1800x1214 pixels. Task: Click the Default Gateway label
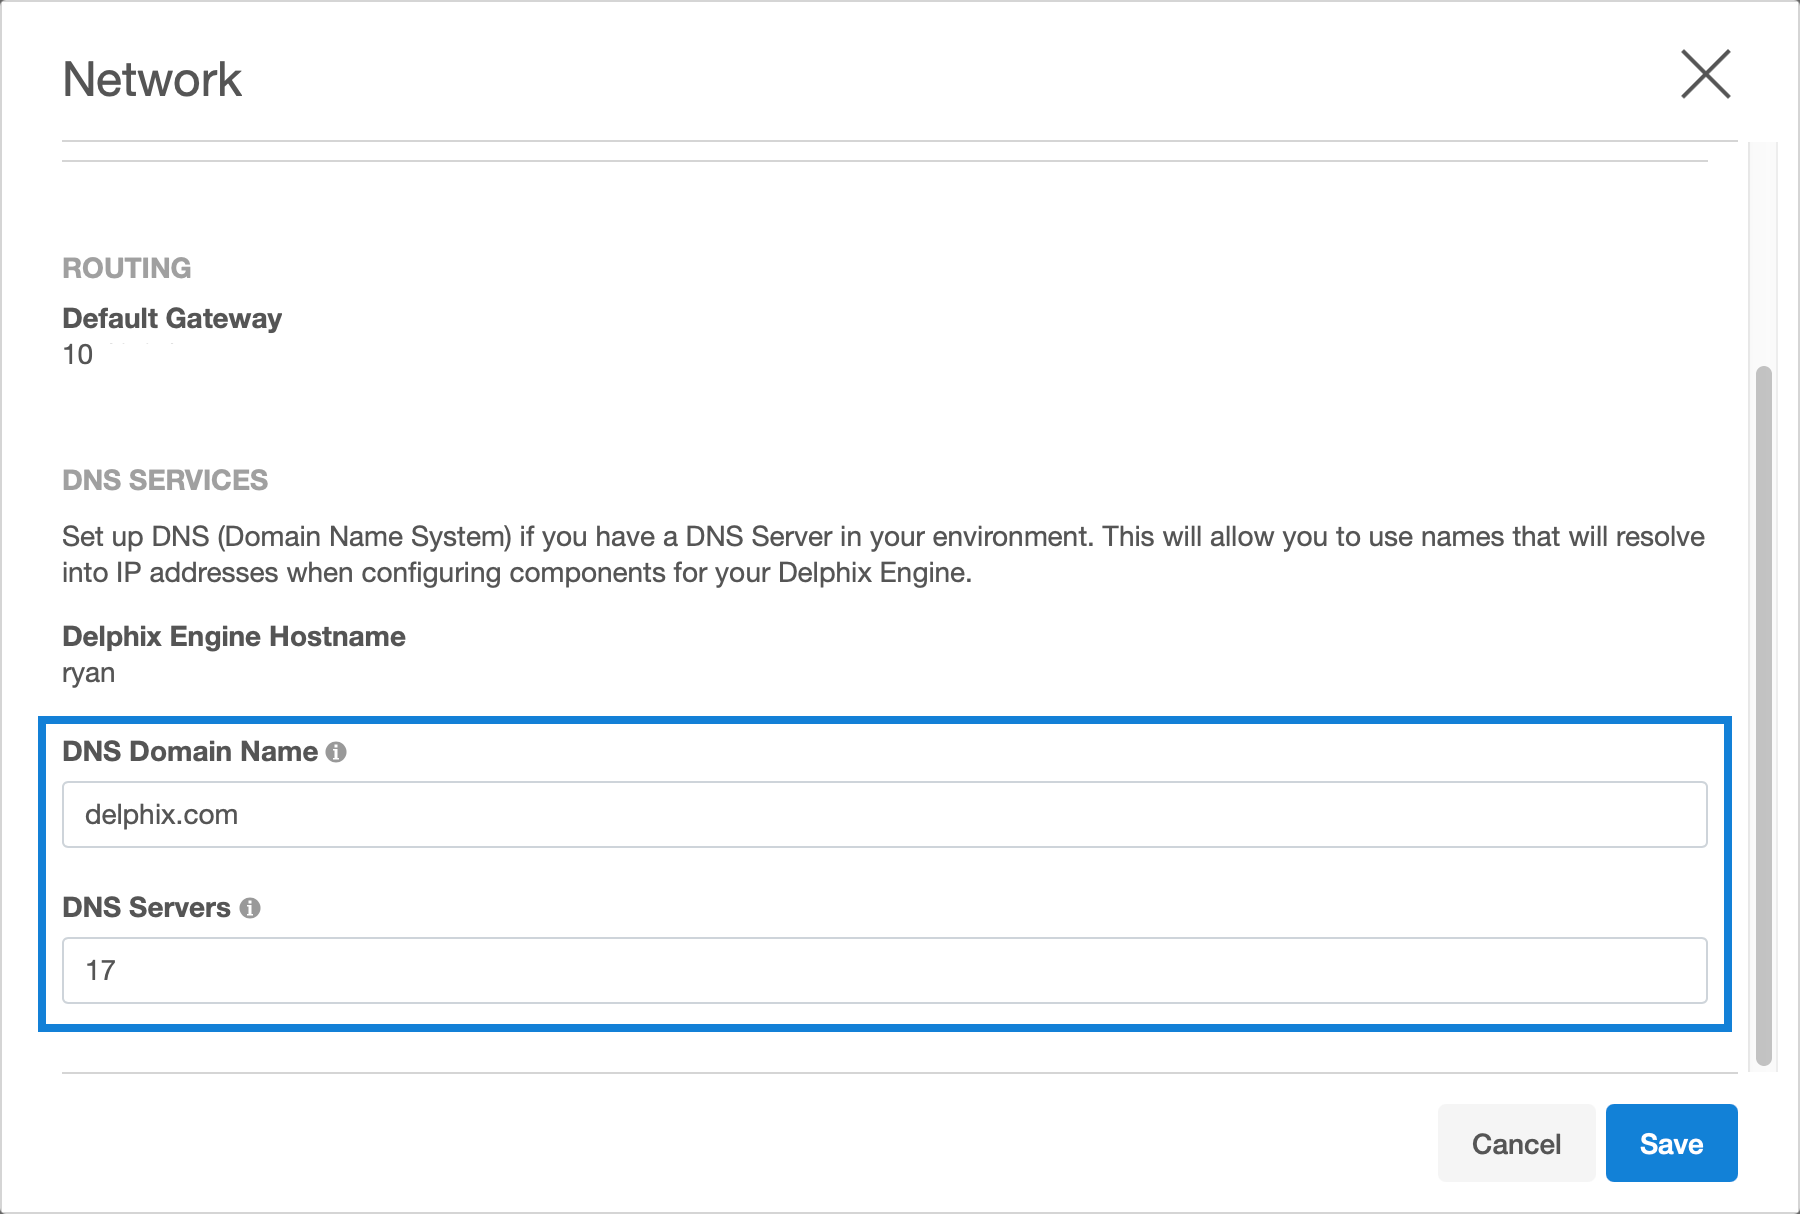172,318
